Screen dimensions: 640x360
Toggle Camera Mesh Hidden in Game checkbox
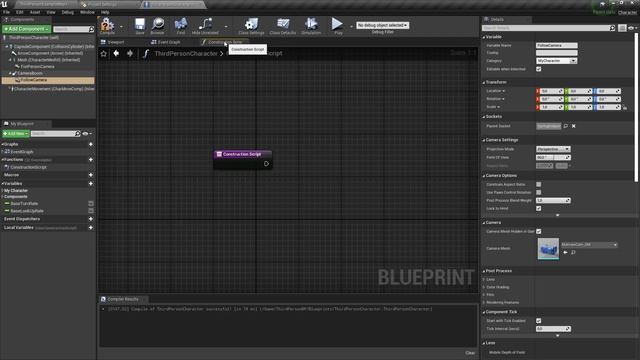(538, 231)
